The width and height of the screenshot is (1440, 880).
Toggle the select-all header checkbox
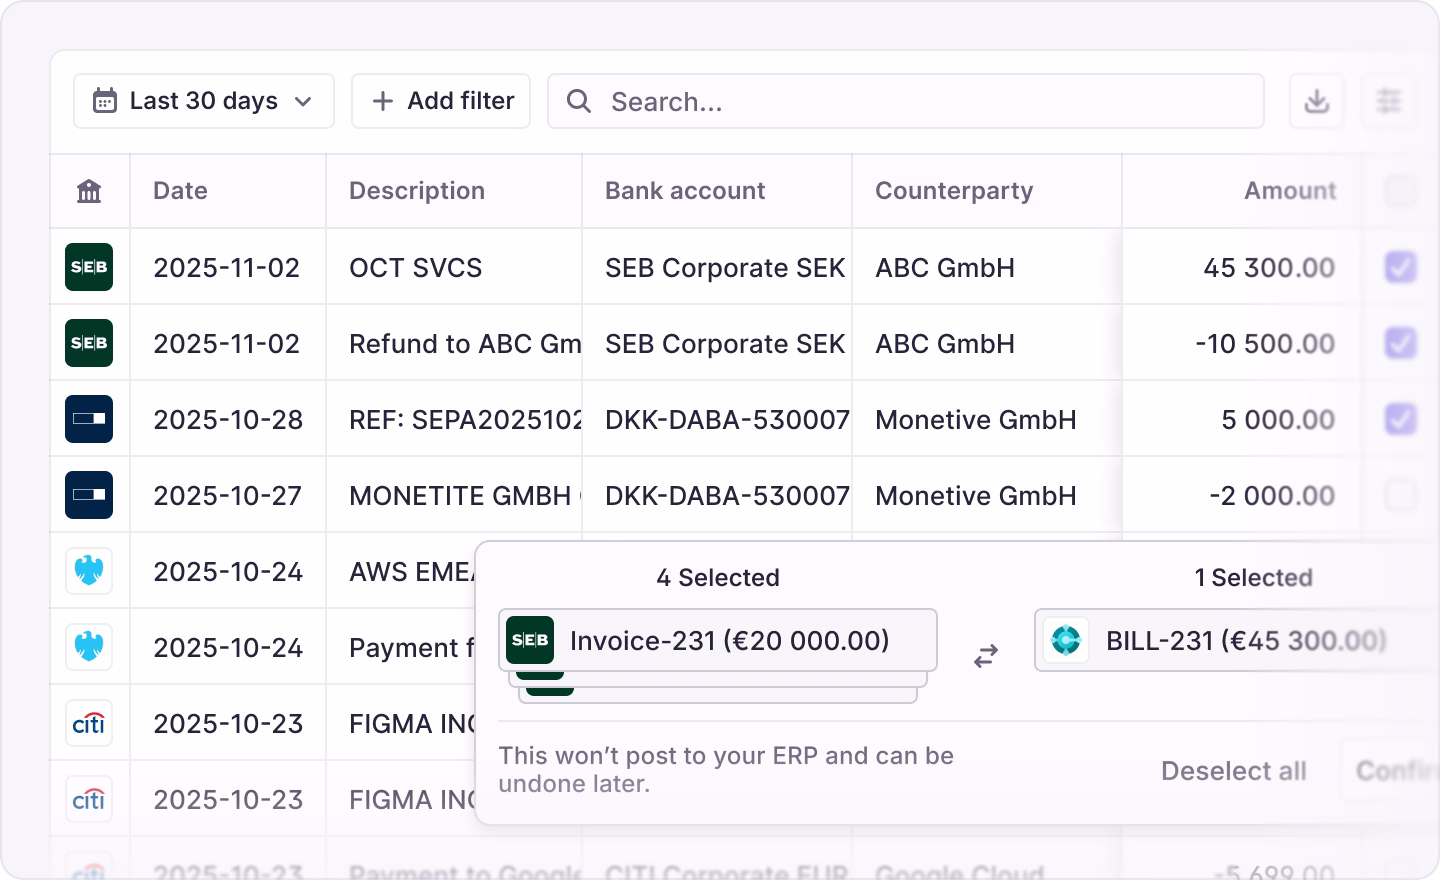pyautogui.click(x=1401, y=191)
